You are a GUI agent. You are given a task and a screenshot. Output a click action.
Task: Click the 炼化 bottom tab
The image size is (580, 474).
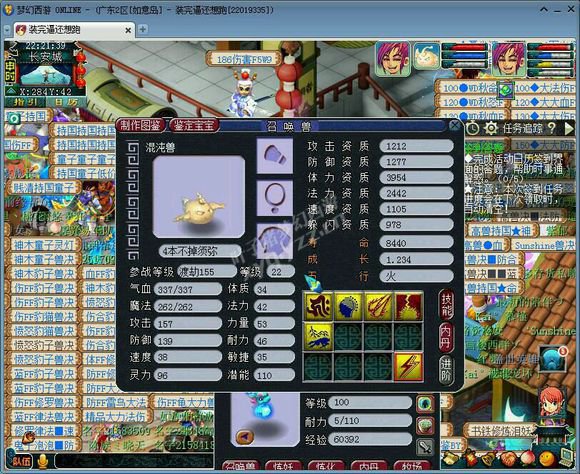326,466
